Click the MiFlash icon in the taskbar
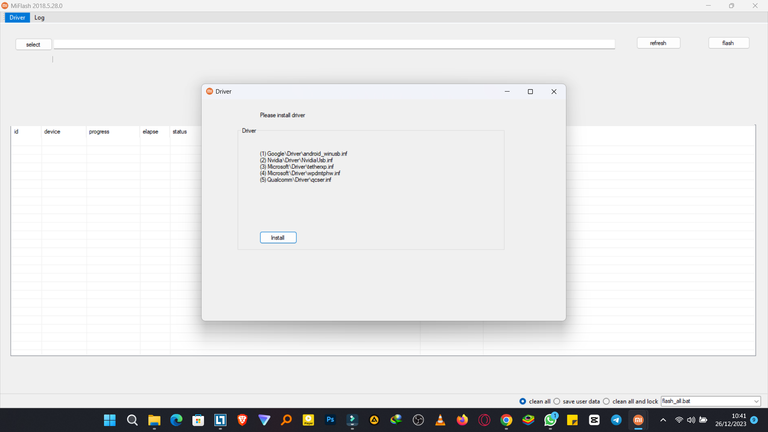Image resolution: width=768 pixels, height=432 pixels. click(x=638, y=420)
